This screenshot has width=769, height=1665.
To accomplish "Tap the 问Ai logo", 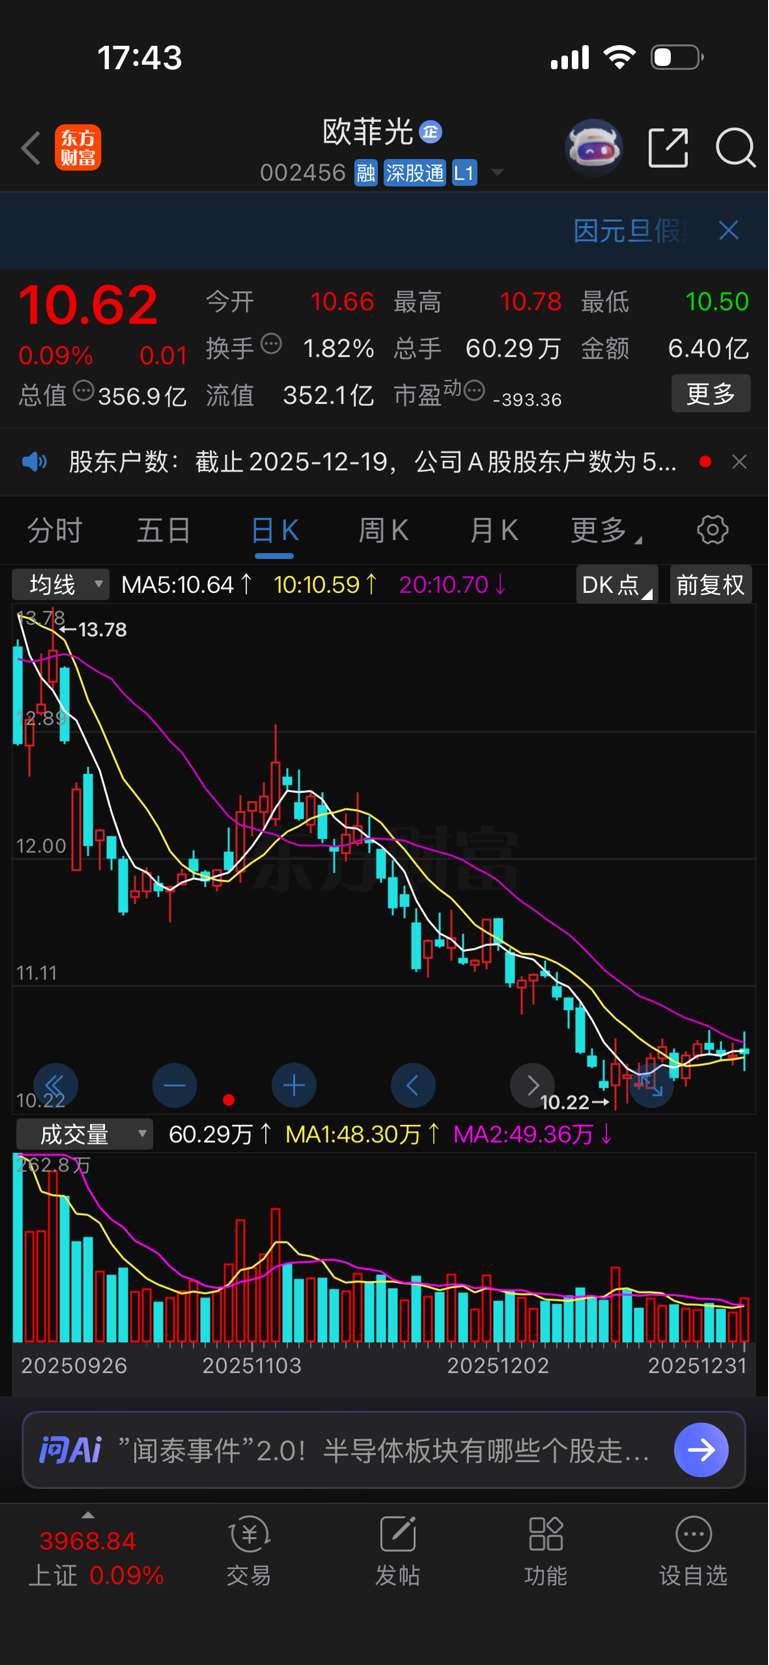I will click(x=70, y=1449).
